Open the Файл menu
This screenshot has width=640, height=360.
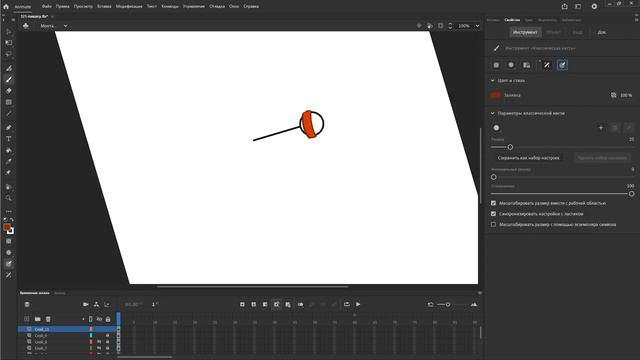click(47, 7)
